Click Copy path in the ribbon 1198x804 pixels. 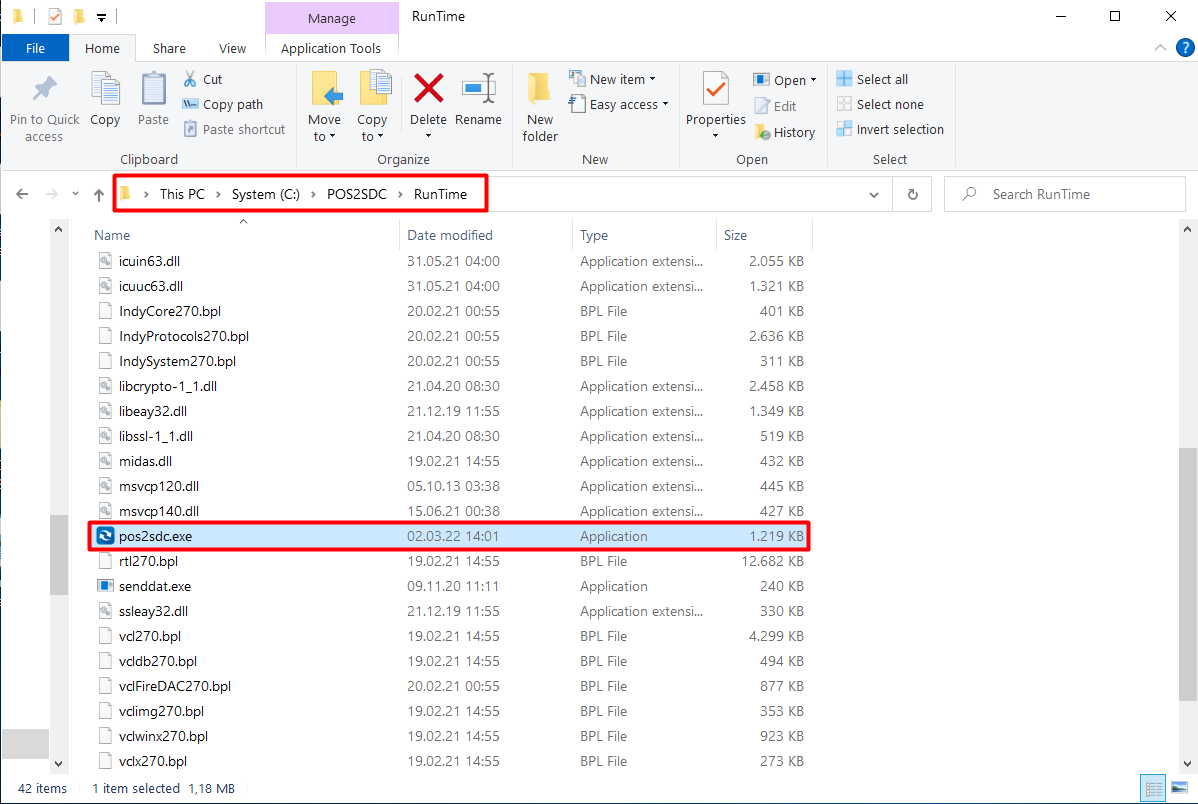[223, 105]
